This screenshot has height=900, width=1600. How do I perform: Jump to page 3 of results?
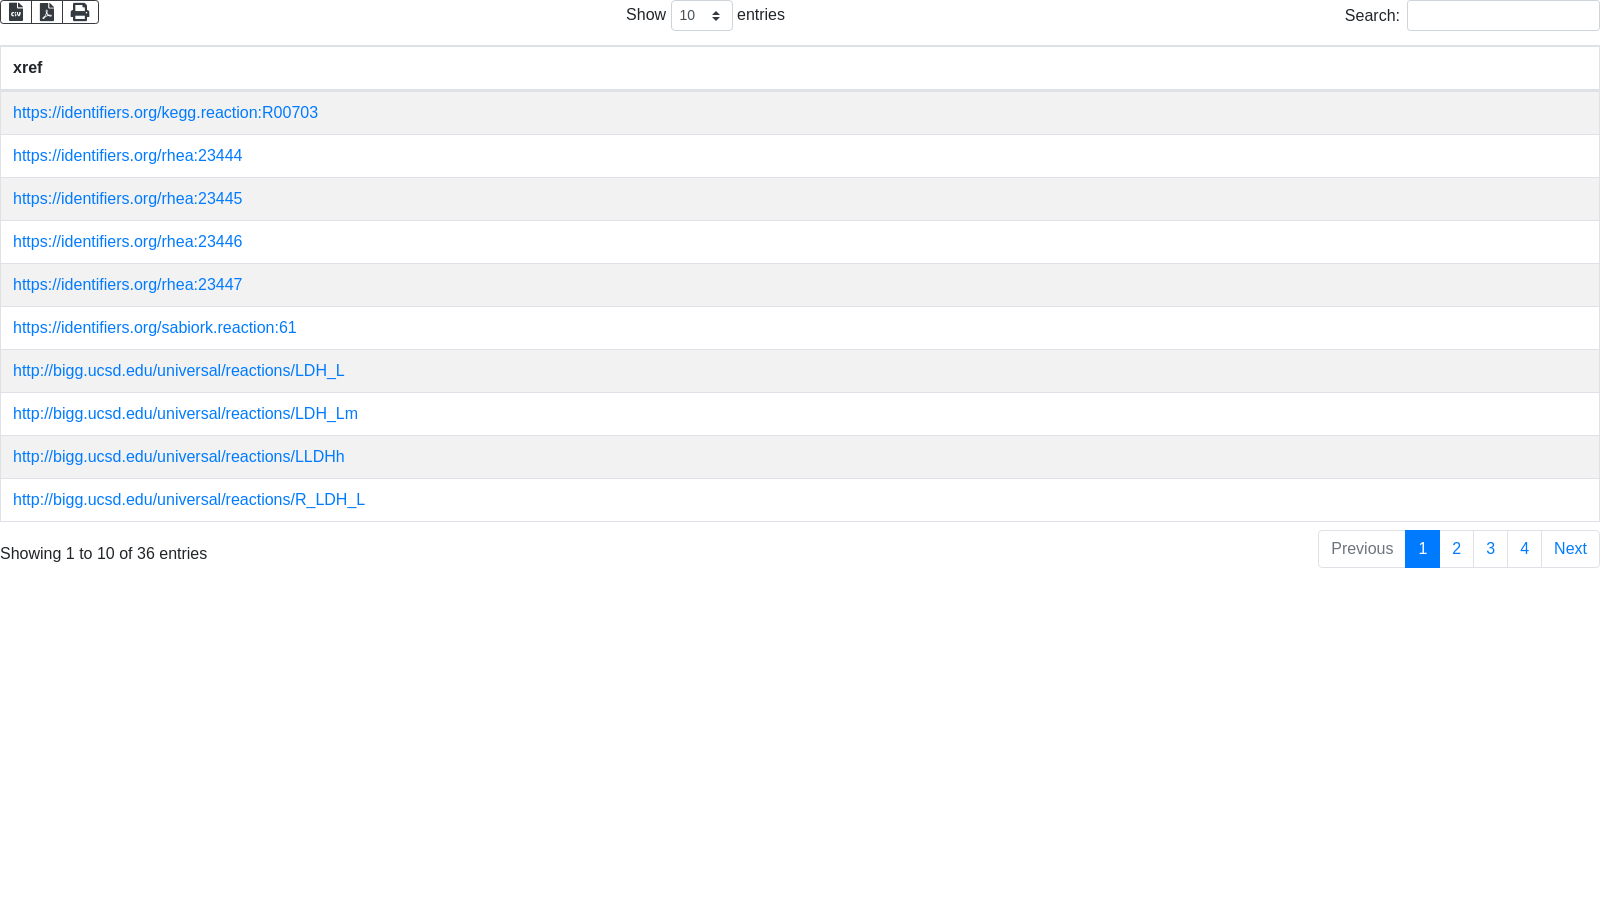point(1490,549)
